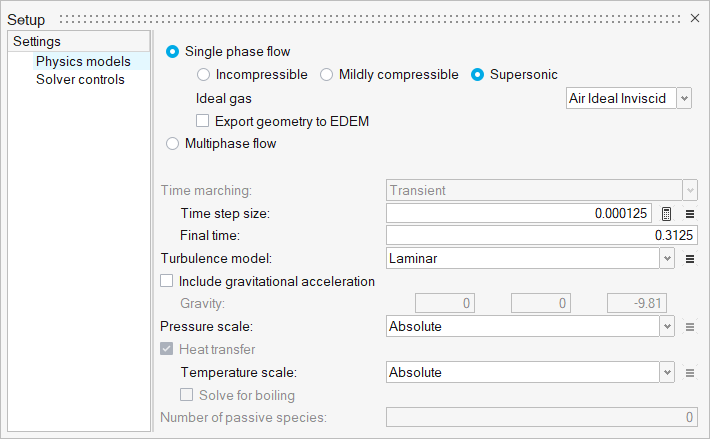The image size is (710, 439).
Task: Select Single phase flow option
Action: (x=173, y=51)
